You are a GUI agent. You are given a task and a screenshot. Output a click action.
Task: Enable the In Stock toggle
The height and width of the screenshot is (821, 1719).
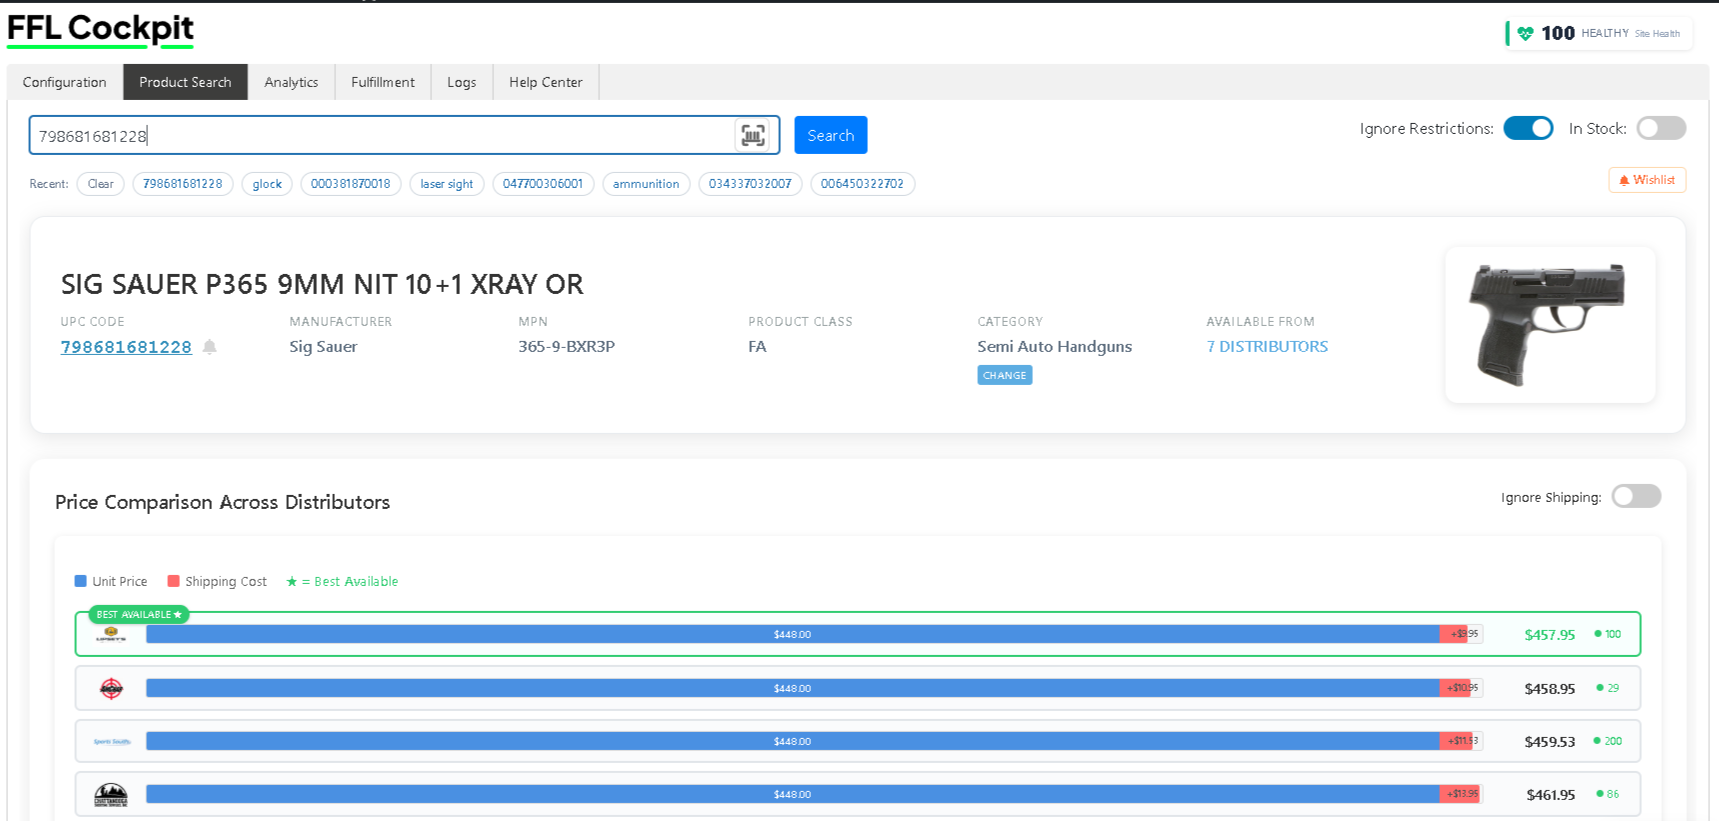[x=1661, y=128]
